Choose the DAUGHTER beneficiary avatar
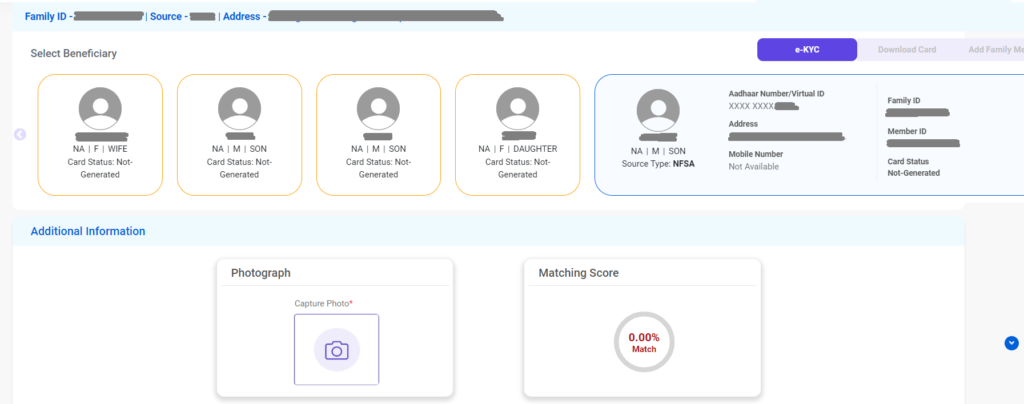The width and height of the screenshot is (1024, 404). point(517,108)
